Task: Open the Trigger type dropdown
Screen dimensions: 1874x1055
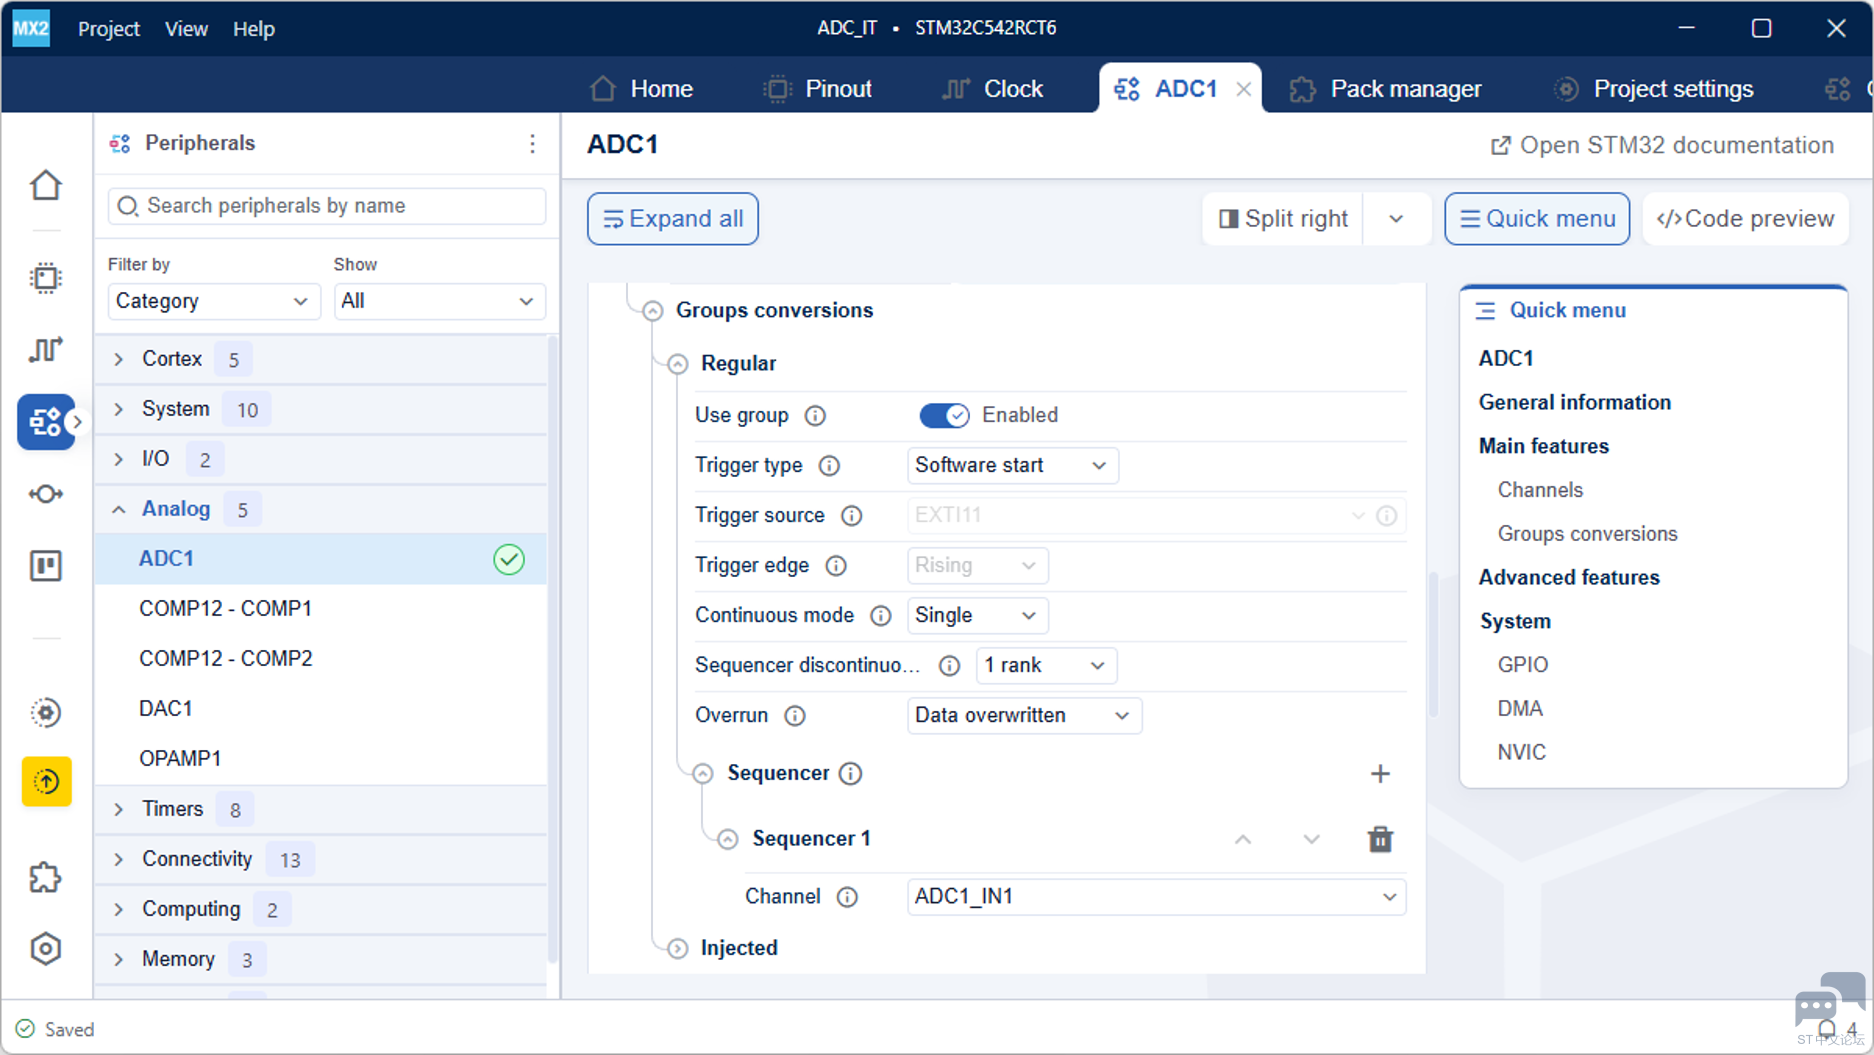Action: 1012,465
